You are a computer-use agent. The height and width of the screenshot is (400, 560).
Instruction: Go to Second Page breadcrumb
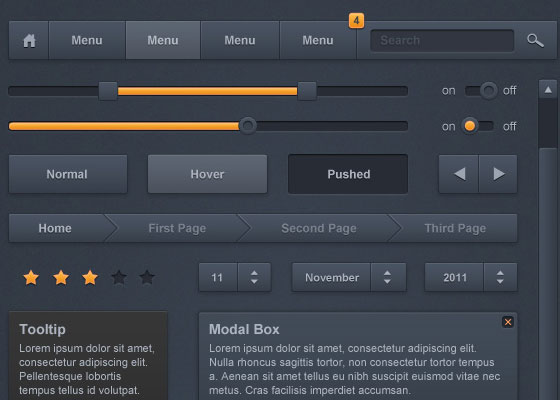point(319,228)
